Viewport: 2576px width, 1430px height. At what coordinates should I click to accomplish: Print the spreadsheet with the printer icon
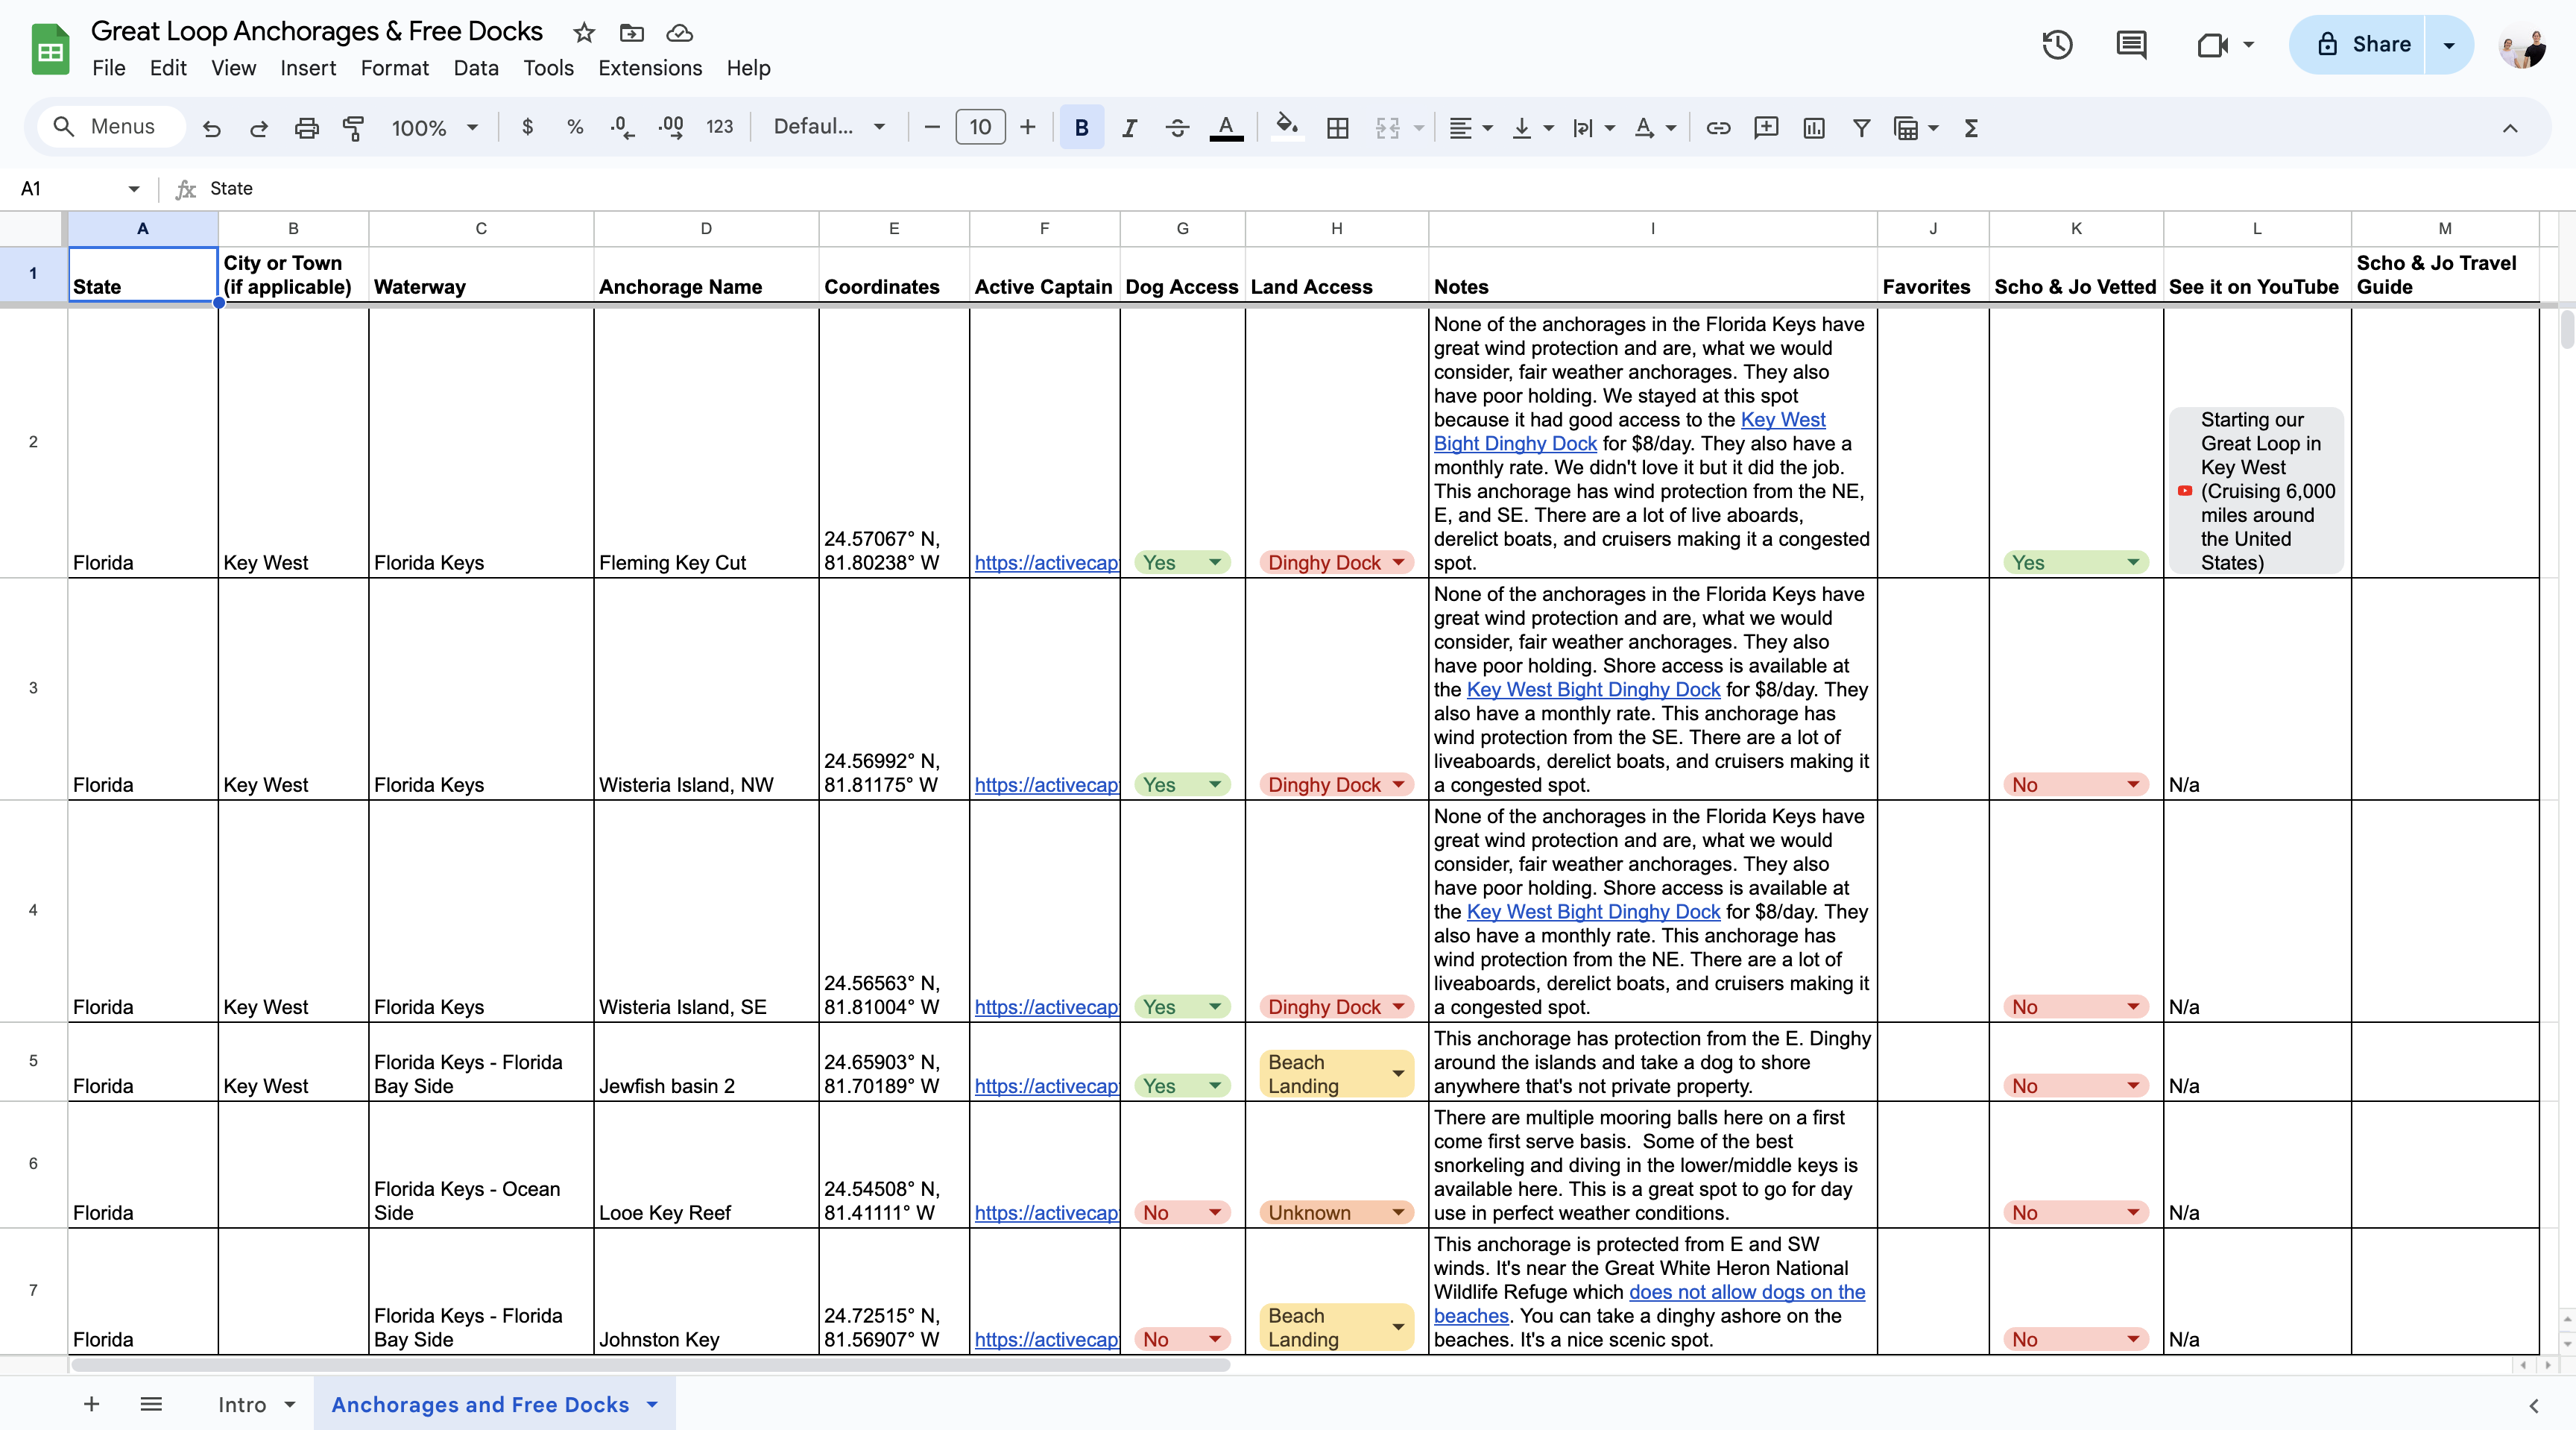[x=307, y=128]
